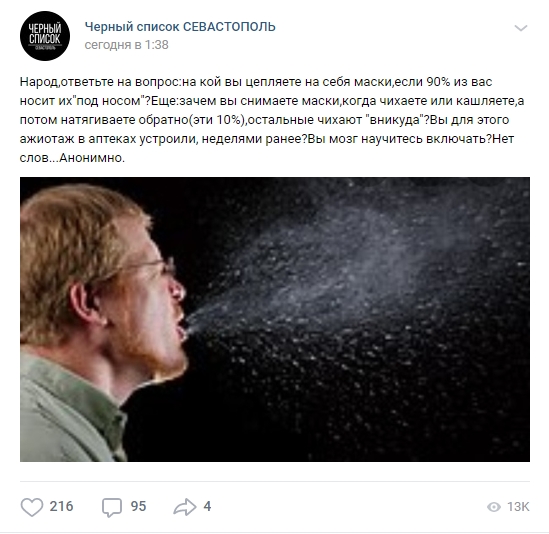Click the 216 likes counter
Screen dimensions: 549x534
click(x=61, y=506)
